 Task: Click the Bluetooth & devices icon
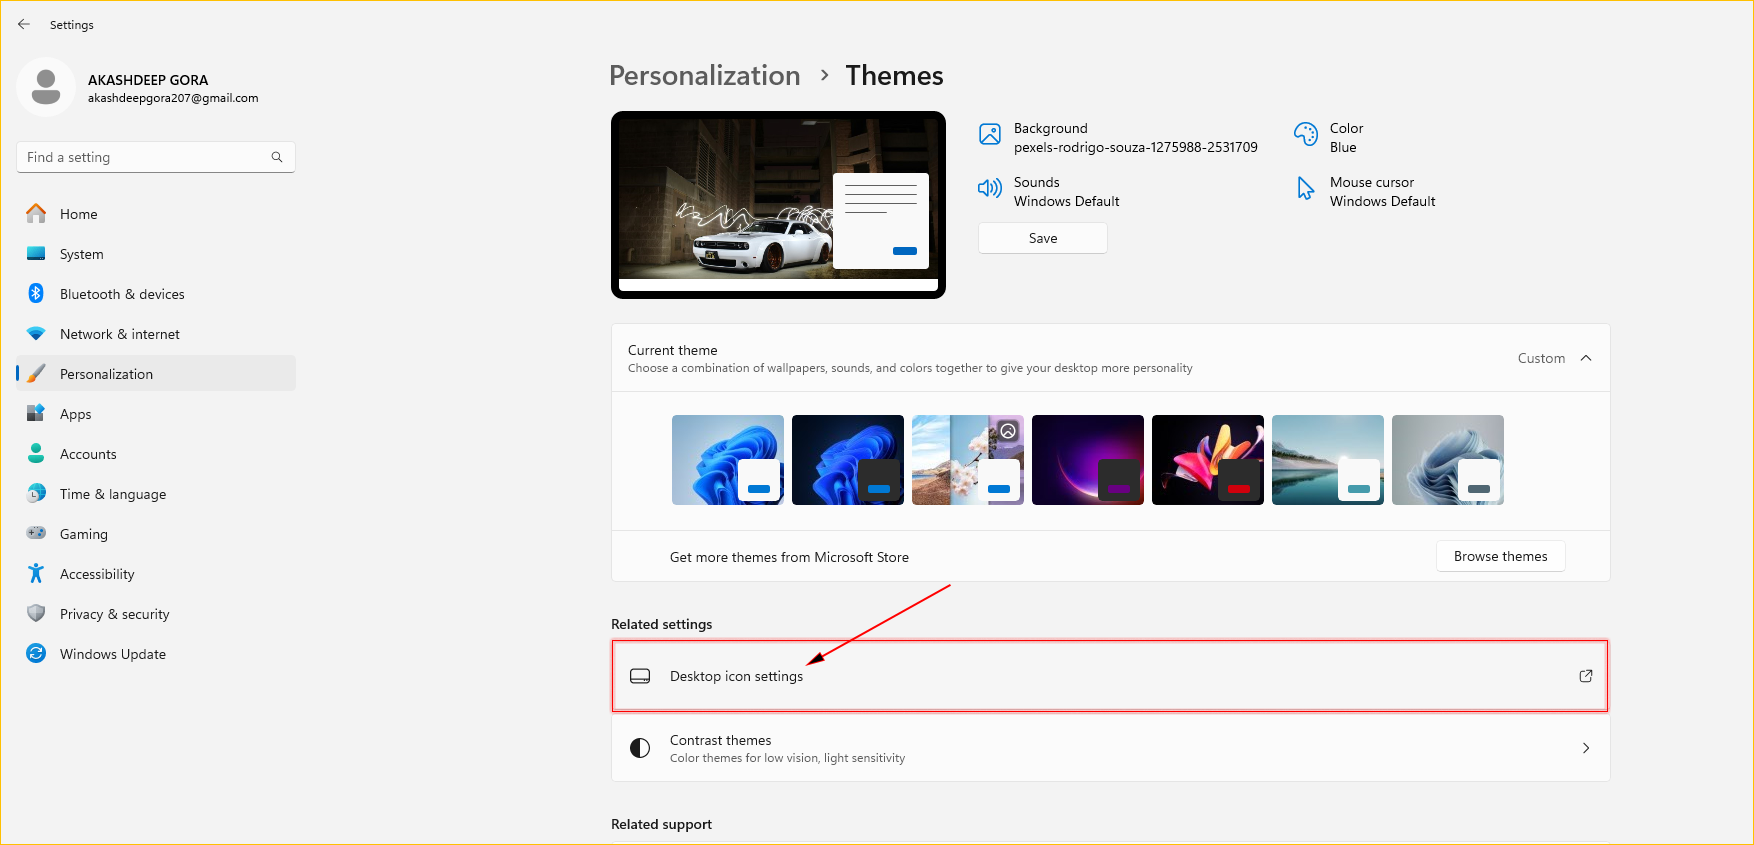(x=36, y=294)
